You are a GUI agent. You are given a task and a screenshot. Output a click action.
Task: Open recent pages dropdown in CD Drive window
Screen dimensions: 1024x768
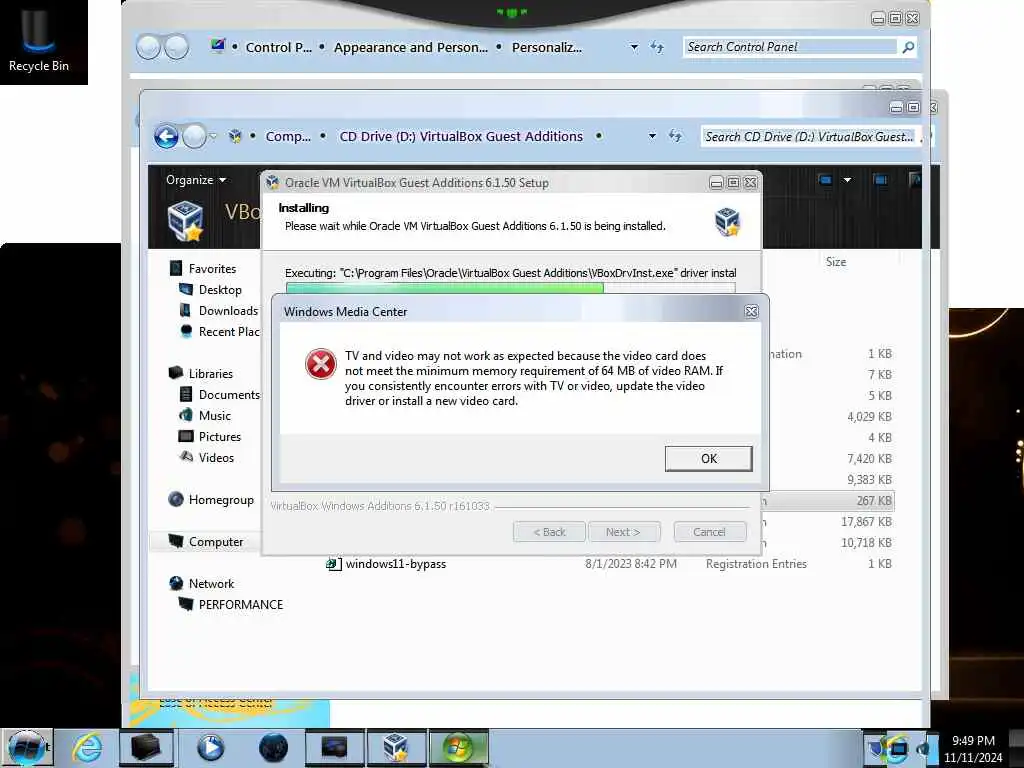click(x=213, y=136)
